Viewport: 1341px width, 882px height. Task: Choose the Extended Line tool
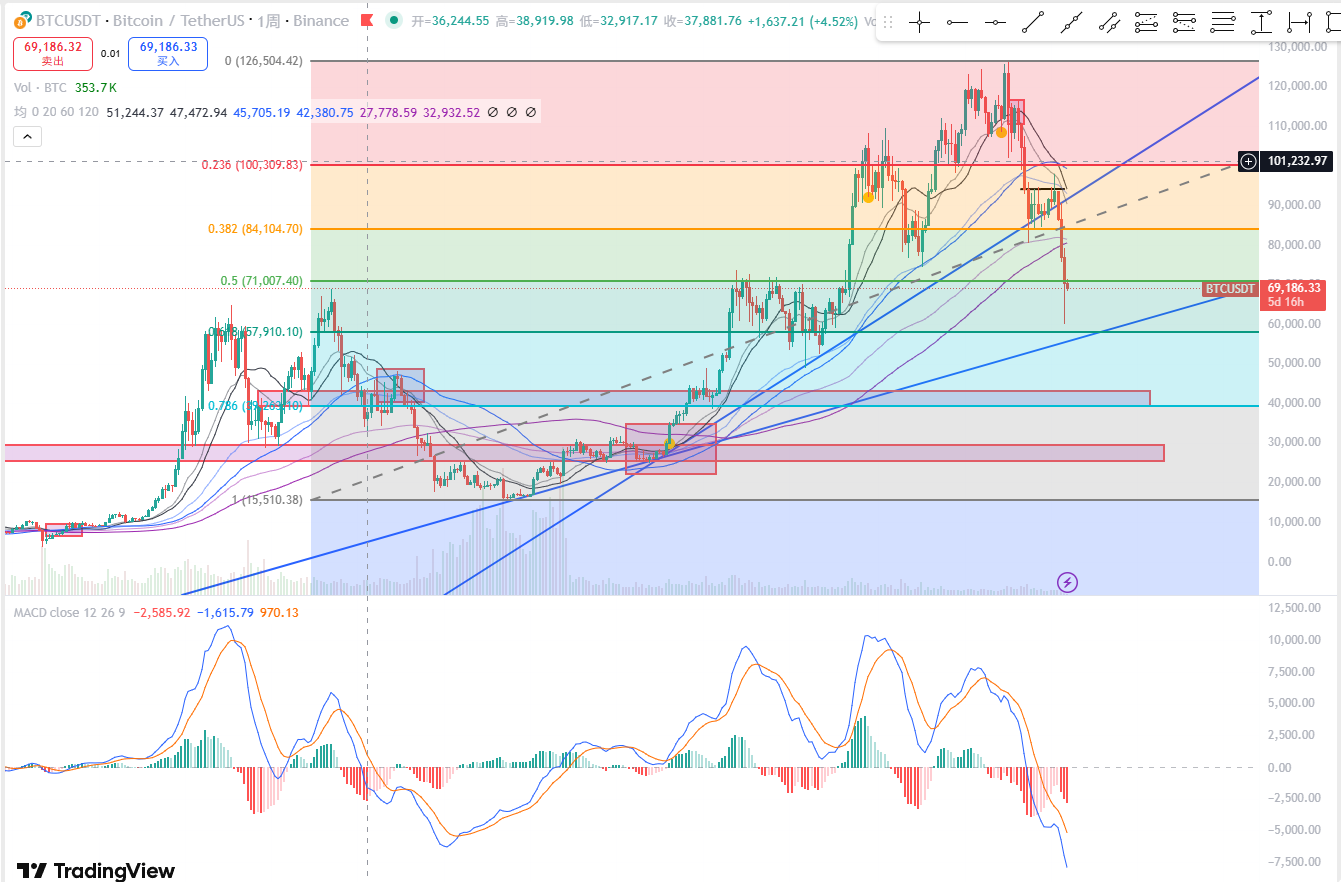pos(1071,23)
